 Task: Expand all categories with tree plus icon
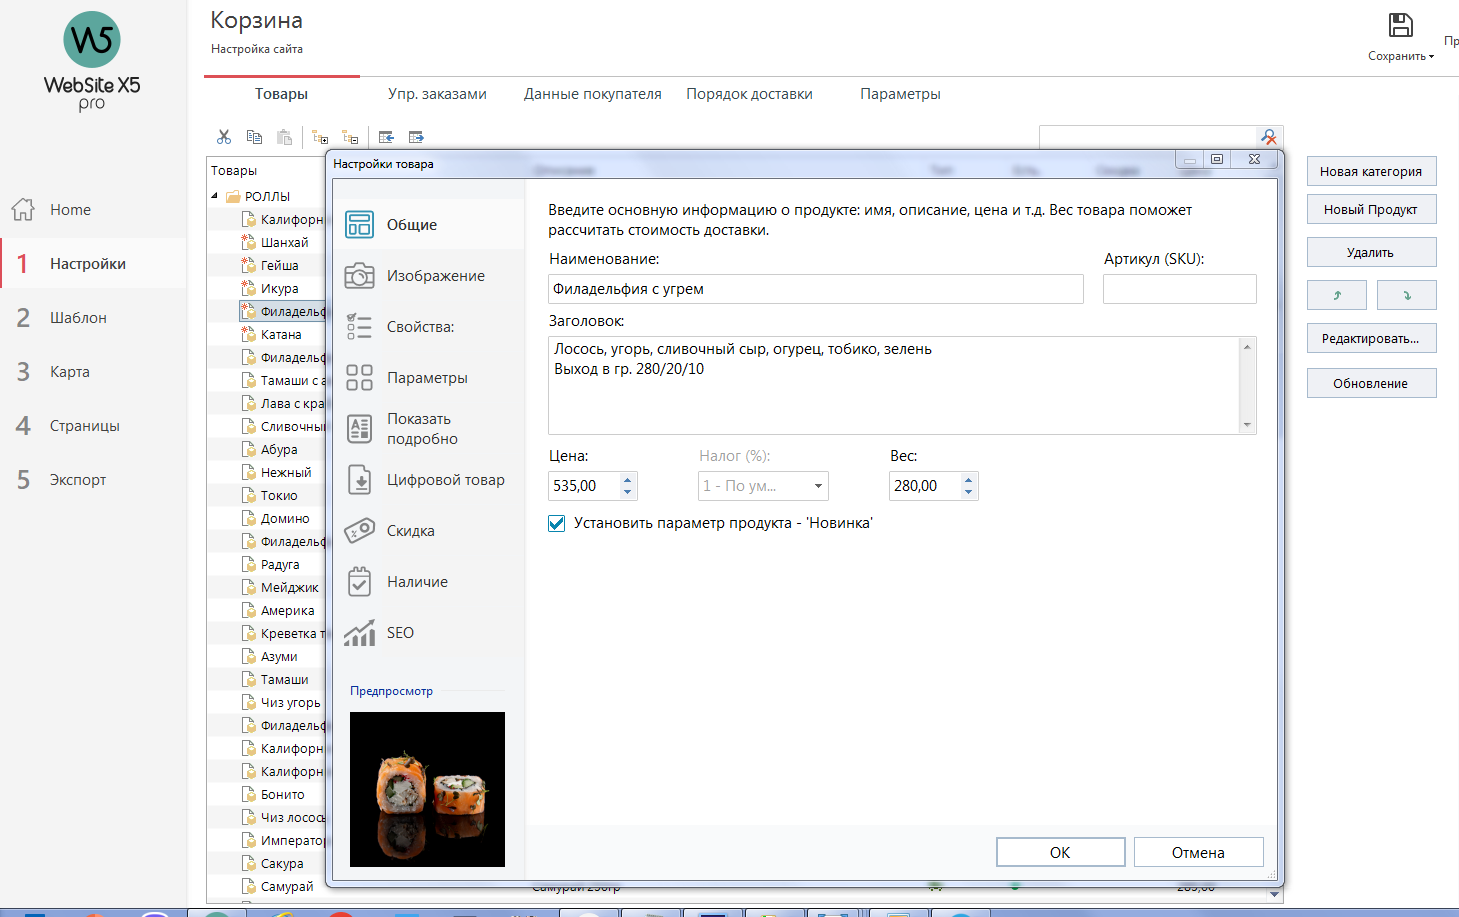(320, 137)
